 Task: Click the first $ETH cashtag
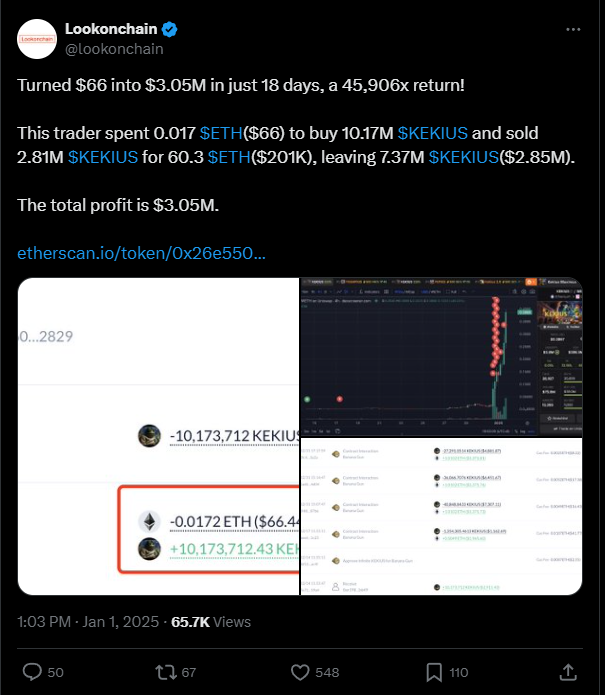pos(221,133)
